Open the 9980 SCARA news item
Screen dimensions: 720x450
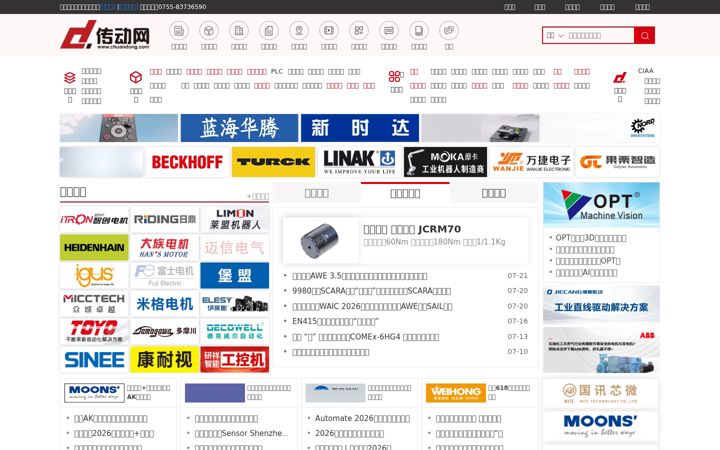[x=371, y=291]
